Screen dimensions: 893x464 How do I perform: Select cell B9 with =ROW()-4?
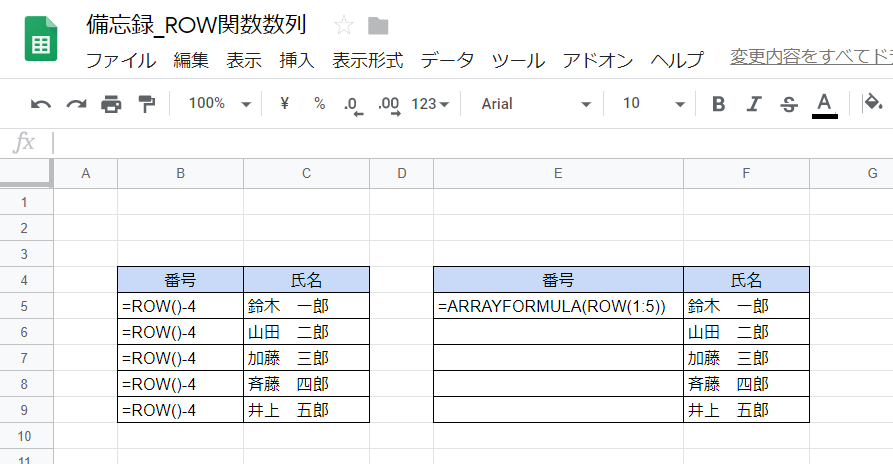click(x=181, y=410)
